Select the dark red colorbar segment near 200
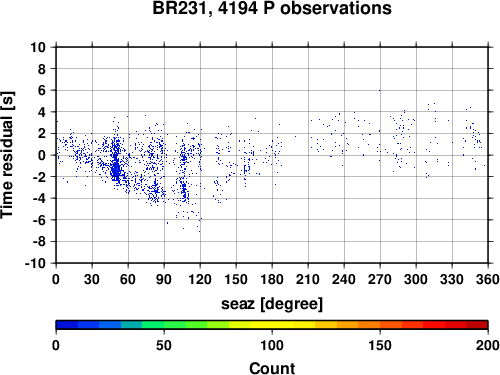The image size is (500, 375). [477, 325]
